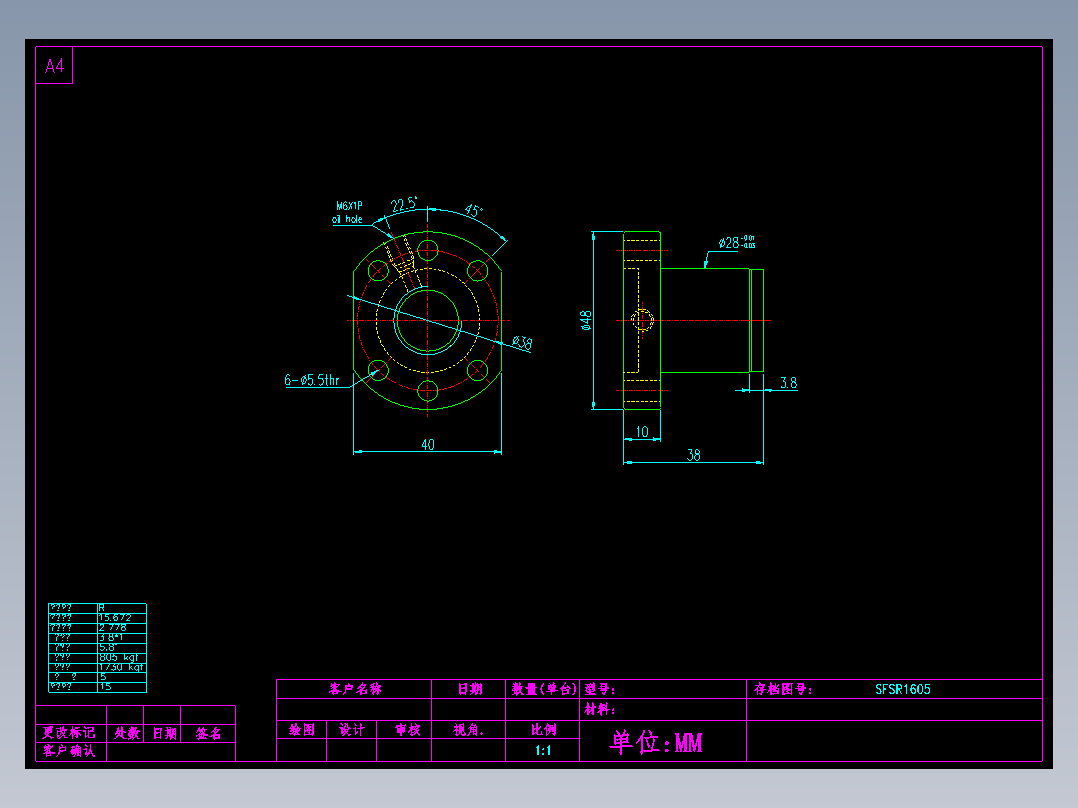The image size is (1078, 808).
Task: Click the "客户确认" label
Action: pos(69,751)
